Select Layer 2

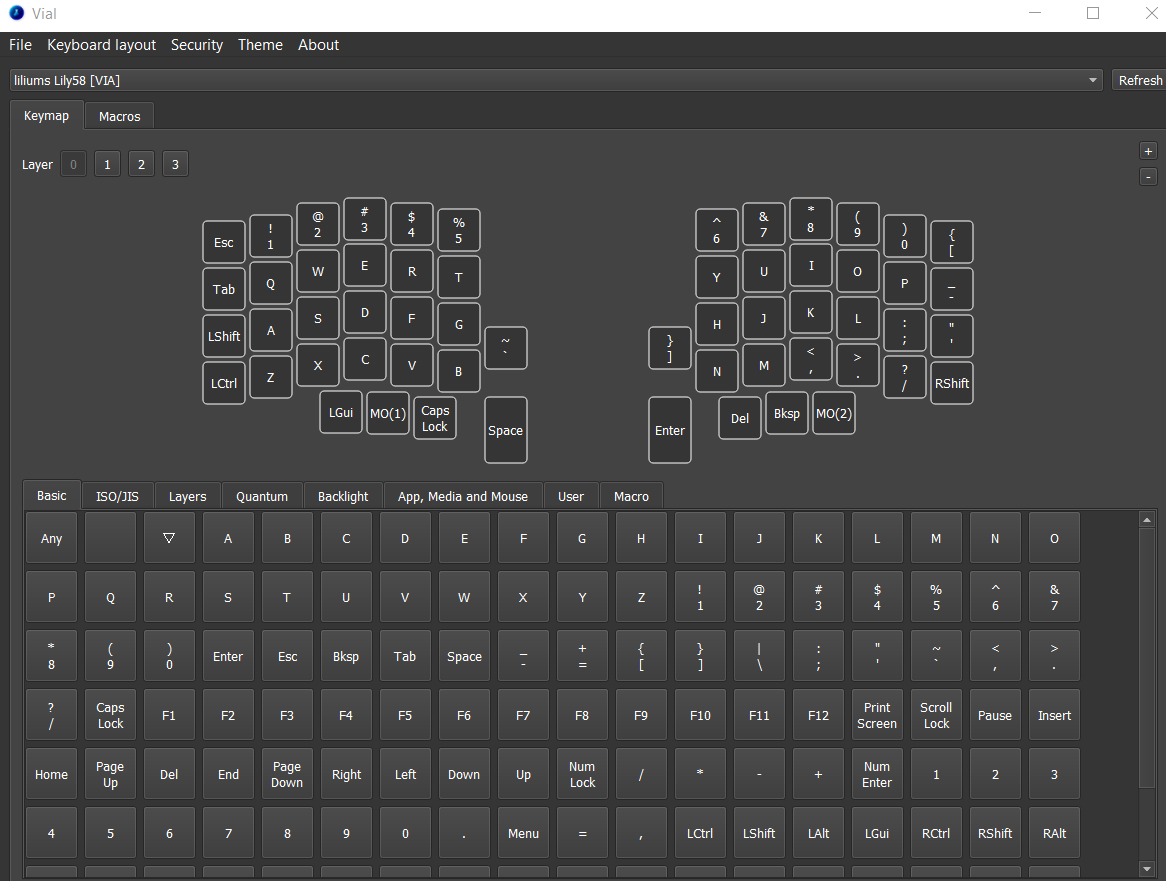(141, 164)
